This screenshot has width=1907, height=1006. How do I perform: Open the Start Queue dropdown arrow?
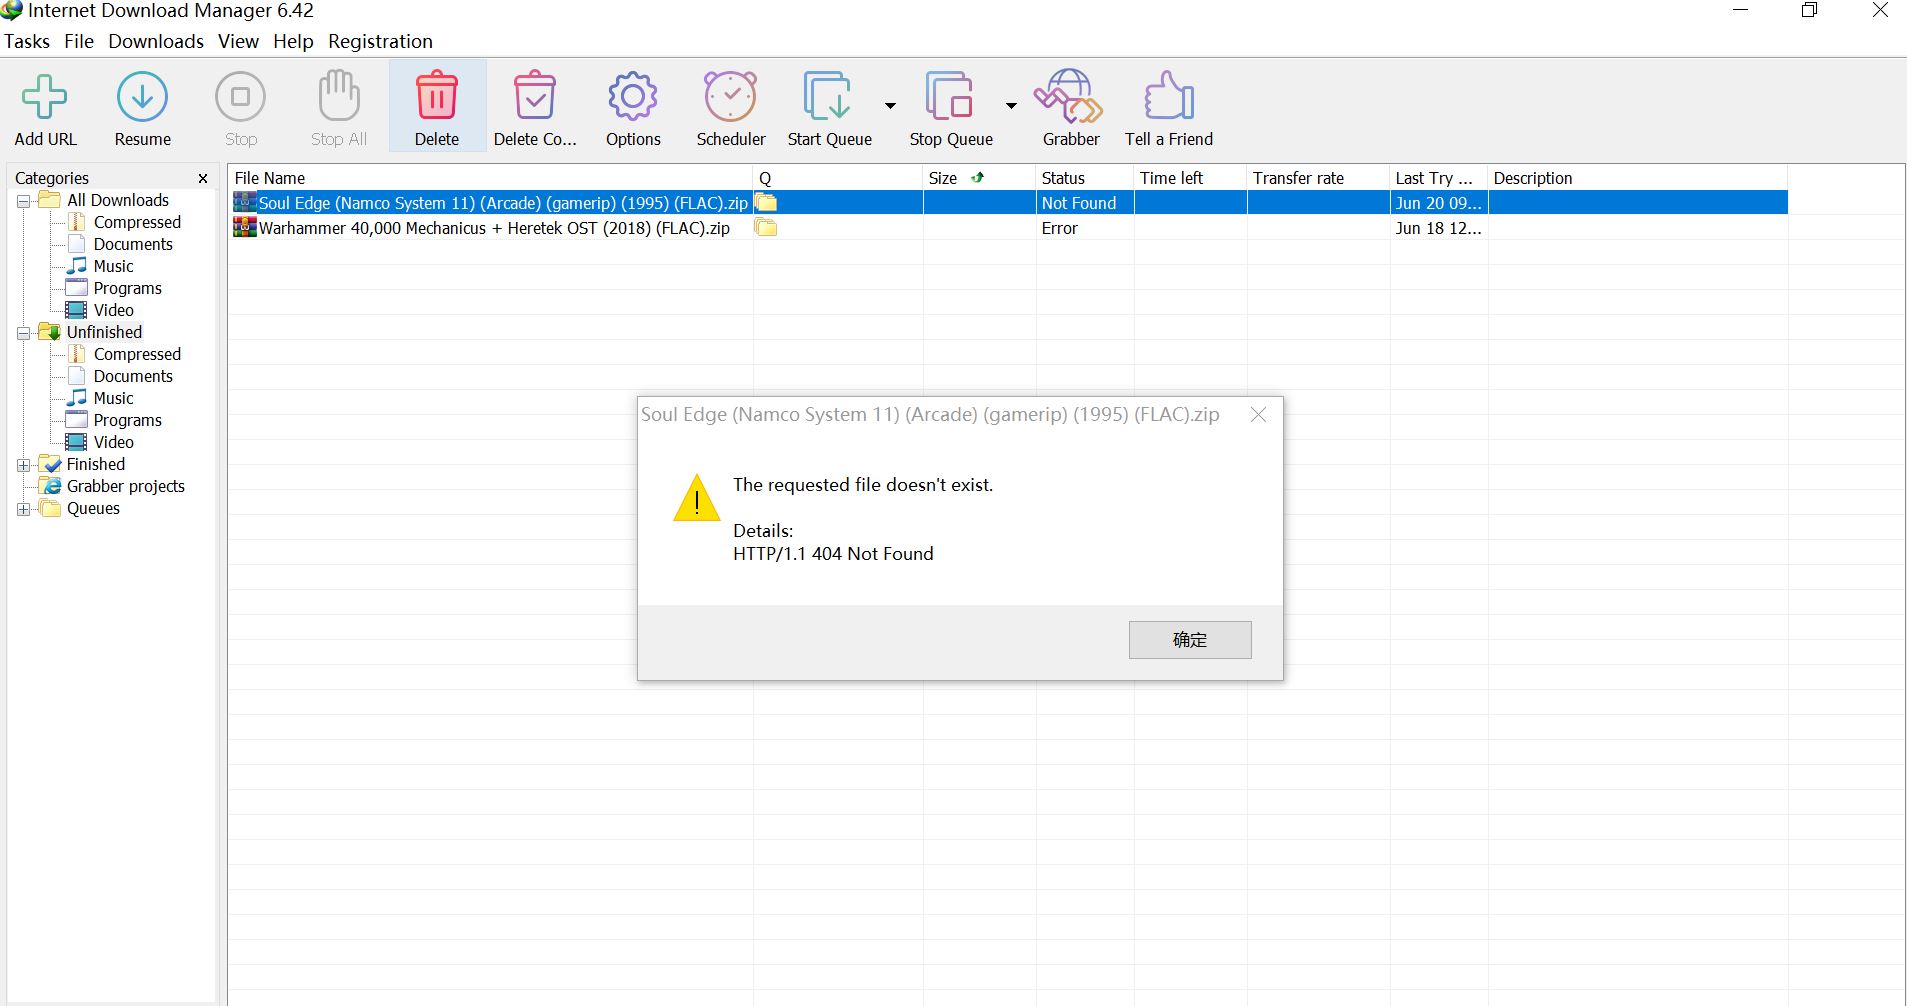tap(890, 105)
